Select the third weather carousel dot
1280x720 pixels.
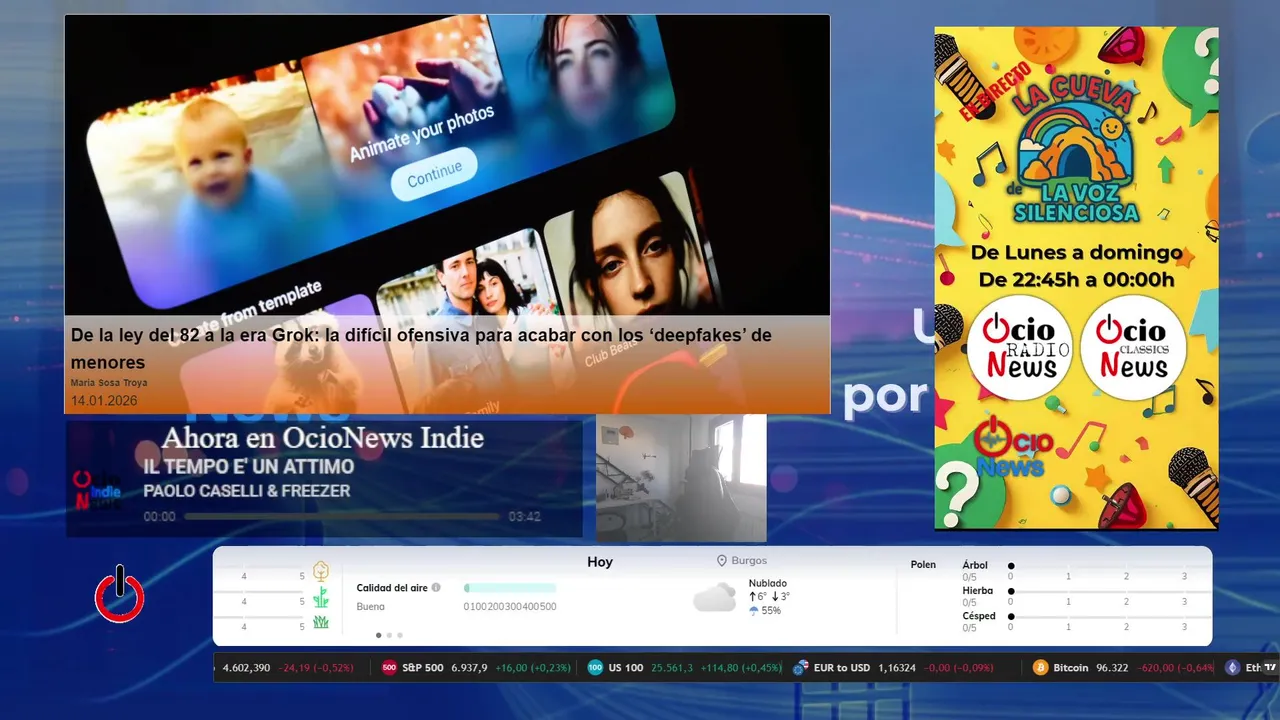coord(400,635)
